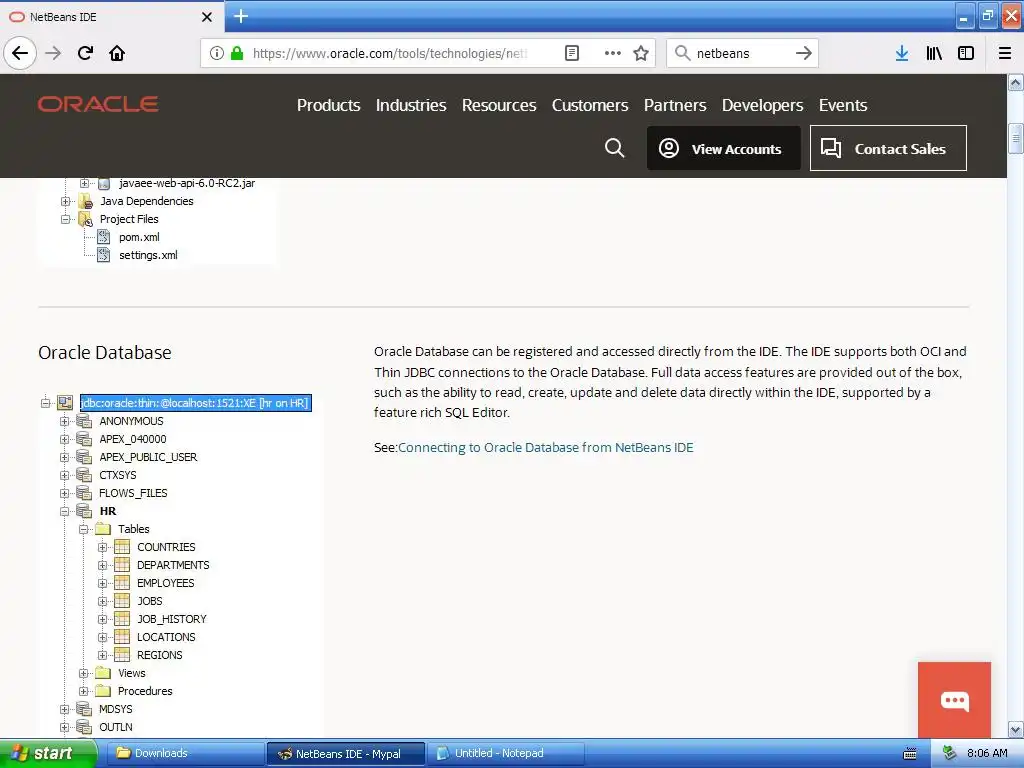The height and width of the screenshot is (768, 1024).
Task: Click the keyboard icon in system tray
Action: click(909, 754)
